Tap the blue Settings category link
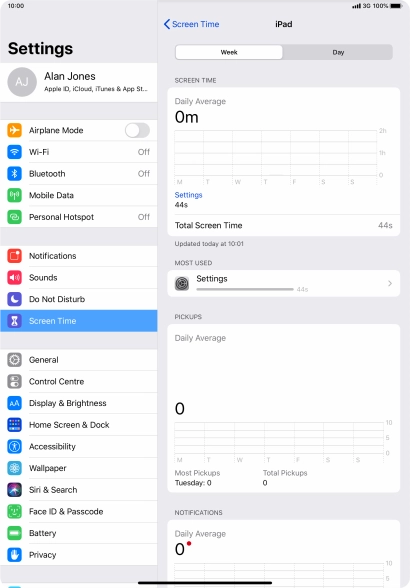410x588 pixels. 188,195
